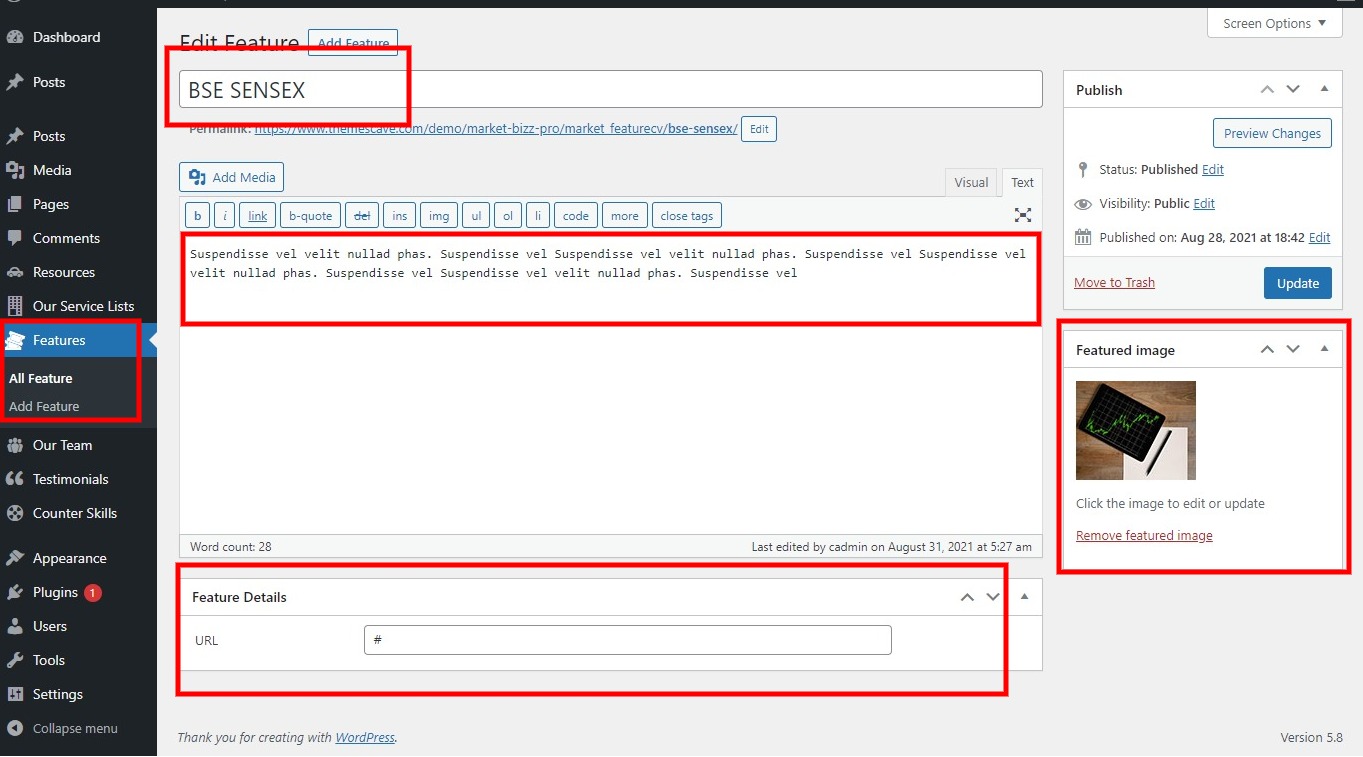The height and width of the screenshot is (757, 1363).
Task: Toggle distraction-free fullscreen editor icon
Action: (1023, 215)
